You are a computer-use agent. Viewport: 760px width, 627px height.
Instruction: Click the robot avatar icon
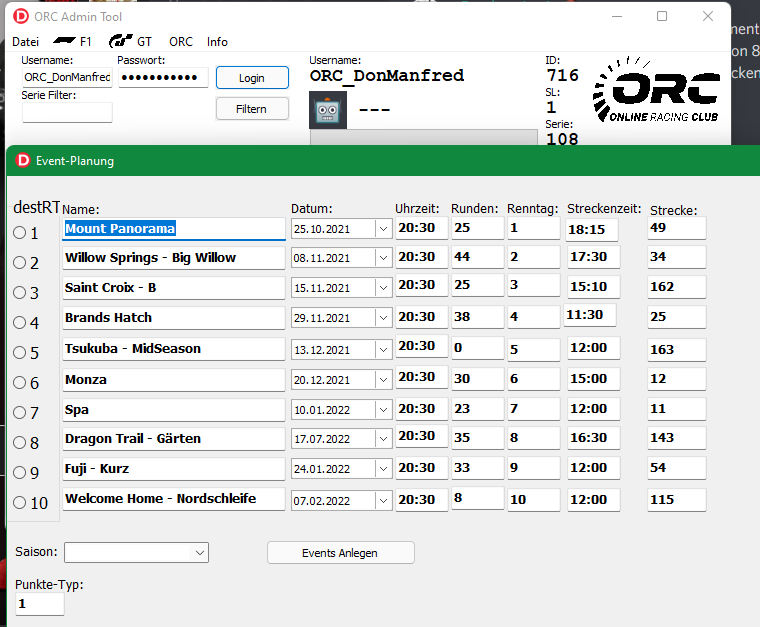(x=328, y=109)
